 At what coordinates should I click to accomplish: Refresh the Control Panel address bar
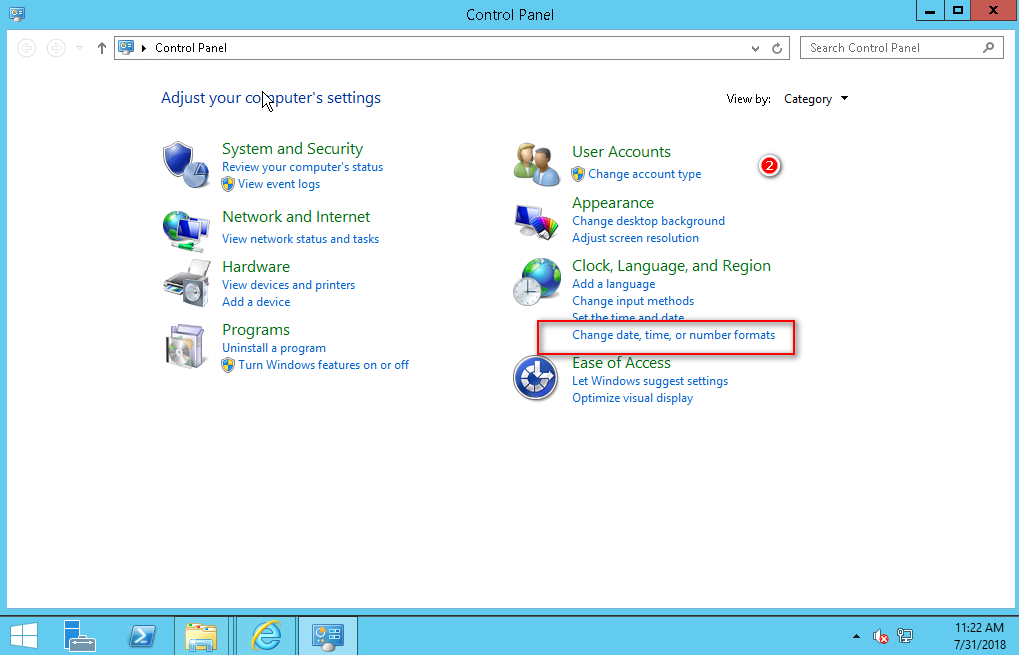pos(778,48)
